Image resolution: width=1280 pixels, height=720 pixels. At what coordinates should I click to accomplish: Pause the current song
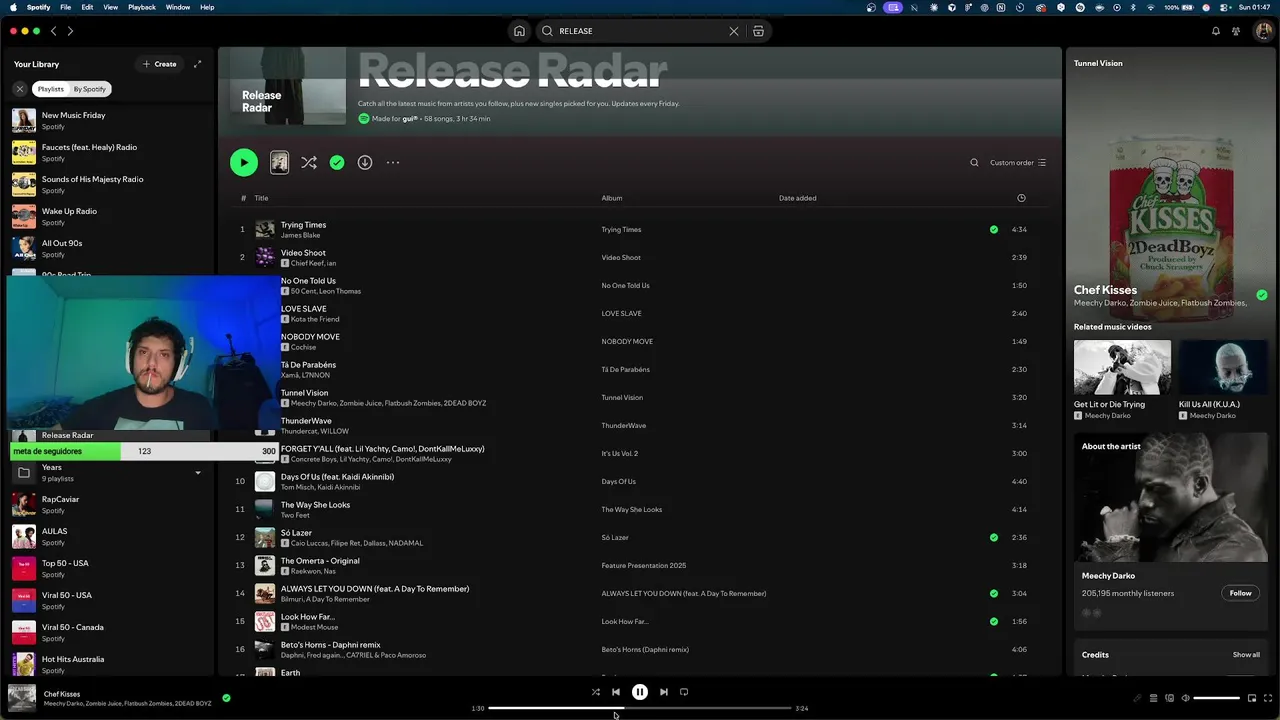click(640, 692)
